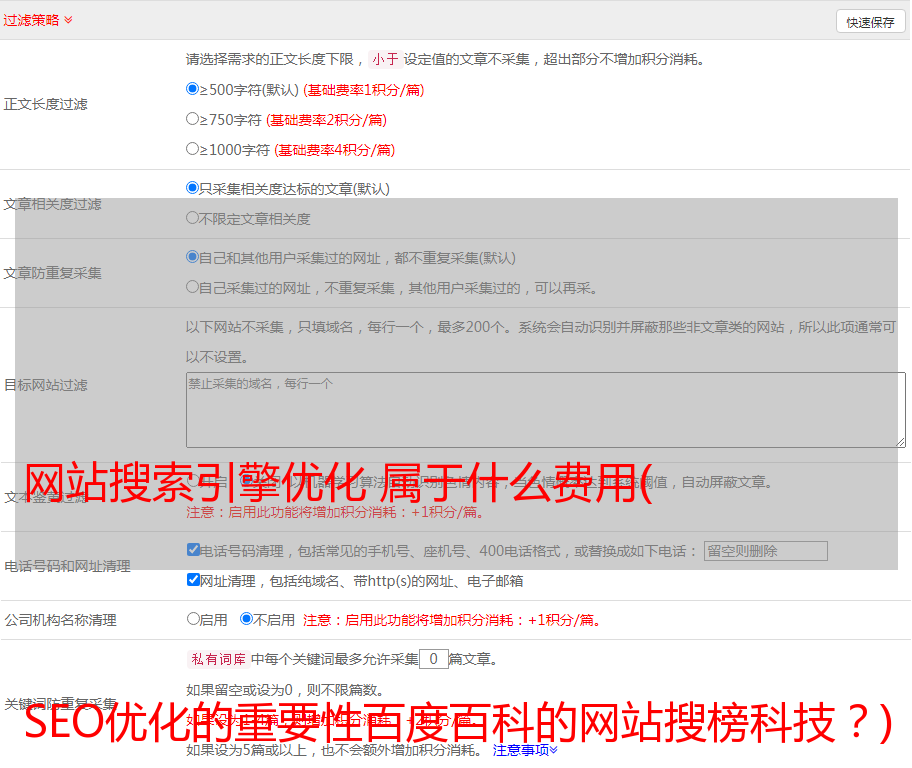Choose the ≥750字符 length filter
The image size is (912, 768).
pyautogui.click(x=192, y=119)
